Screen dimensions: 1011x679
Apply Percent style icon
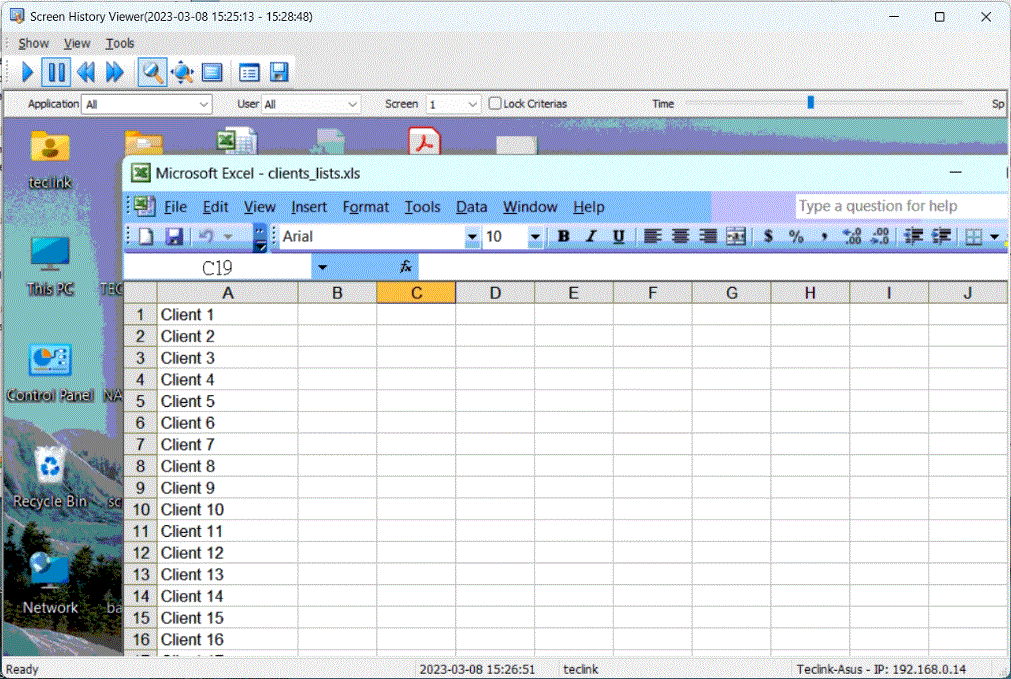click(x=796, y=237)
